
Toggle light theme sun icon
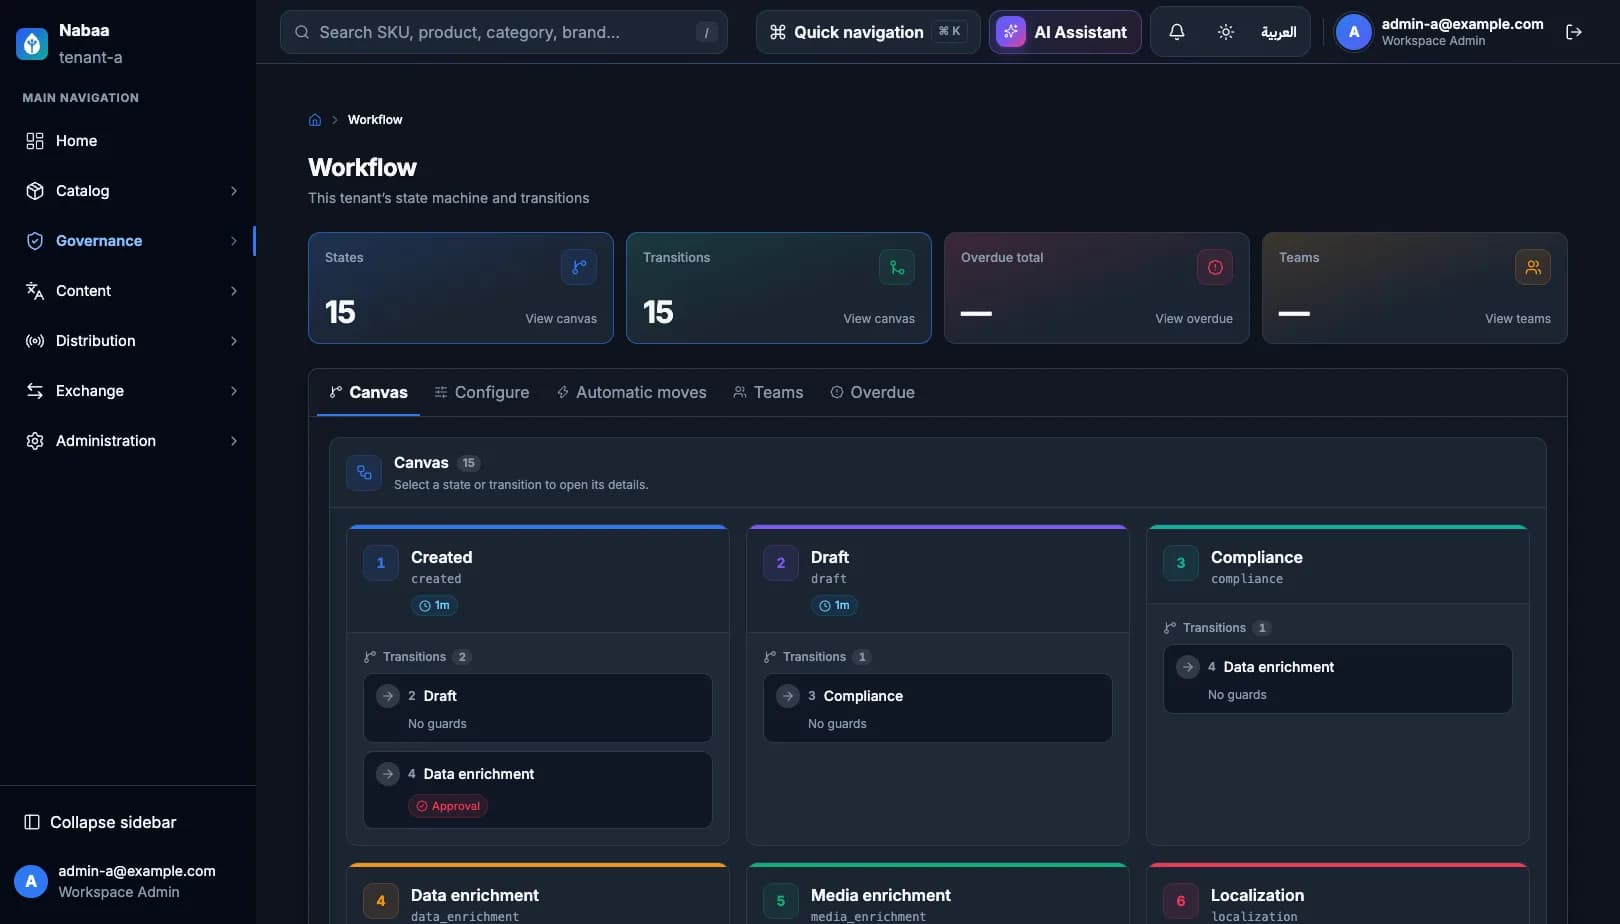tap(1226, 32)
